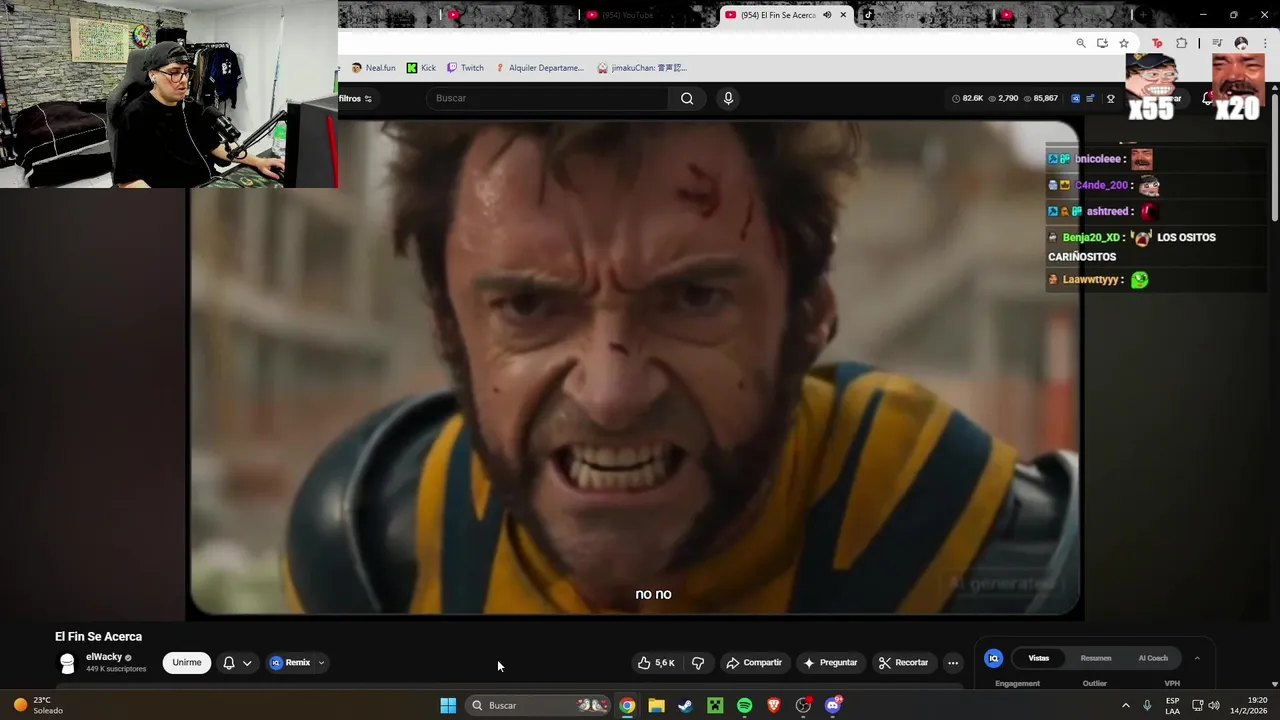Open Chrome extensions puzzle icon

pos(1182,43)
